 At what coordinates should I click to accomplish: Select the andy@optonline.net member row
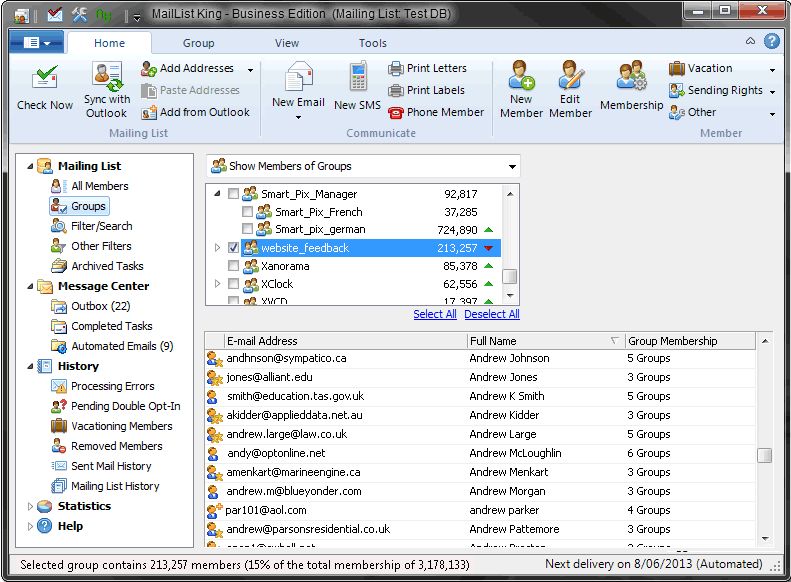480,453
